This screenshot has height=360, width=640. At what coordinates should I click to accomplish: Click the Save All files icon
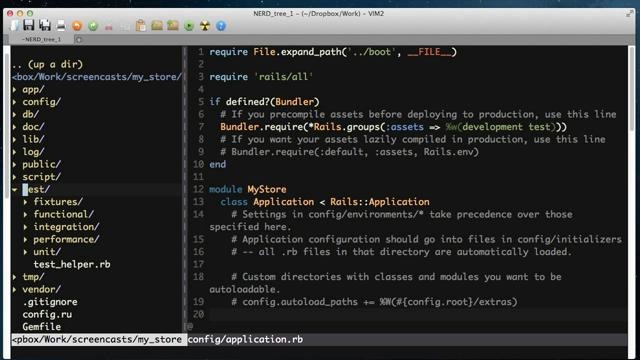coord(45,25)
